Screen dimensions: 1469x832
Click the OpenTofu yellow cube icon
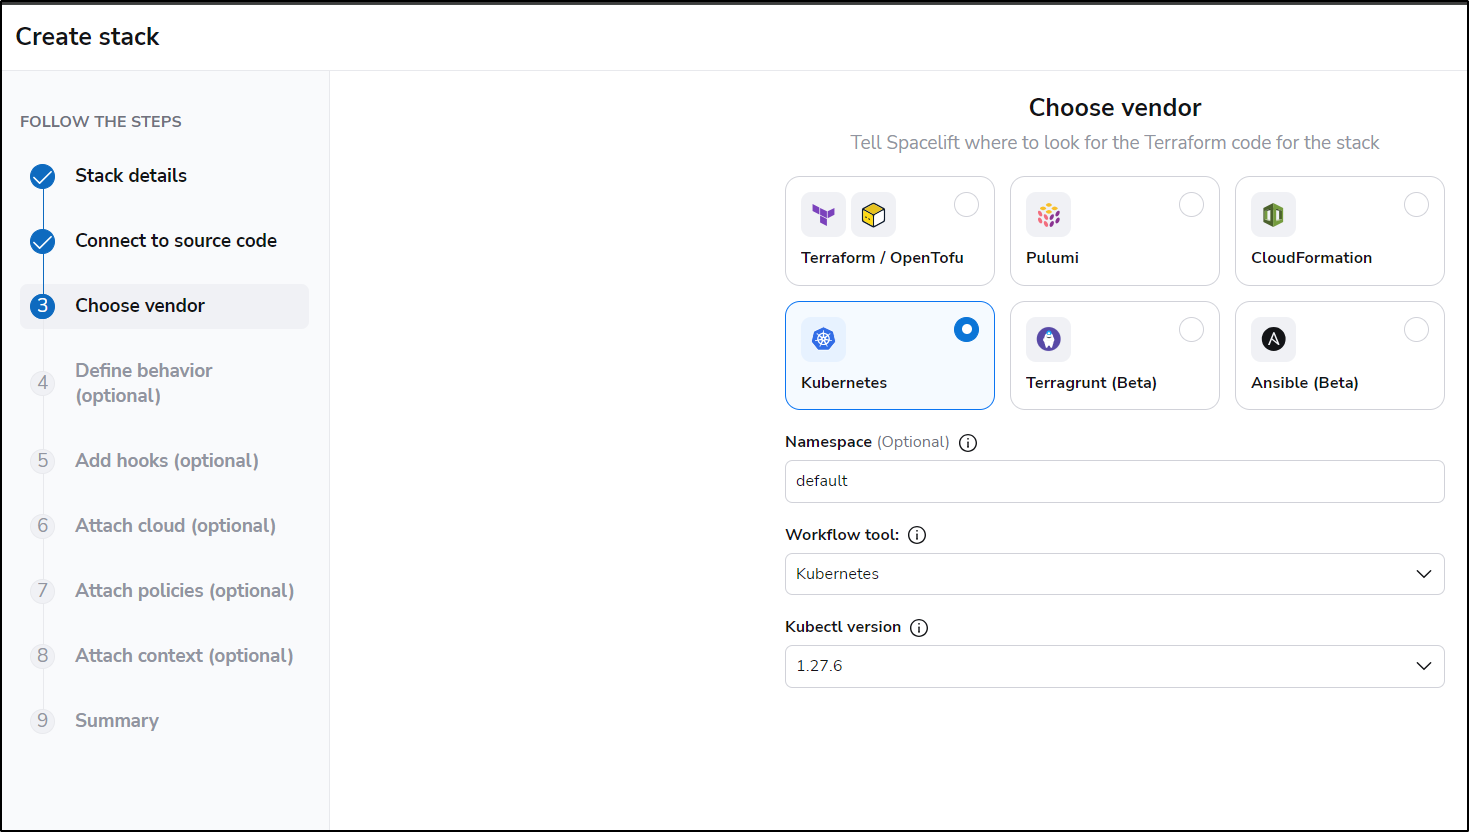click(x=873, y=214)
